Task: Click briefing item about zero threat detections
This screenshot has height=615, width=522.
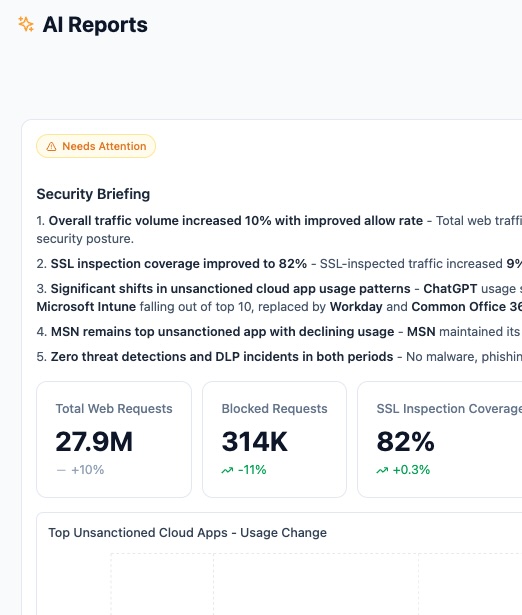Action: pos(279,357)
